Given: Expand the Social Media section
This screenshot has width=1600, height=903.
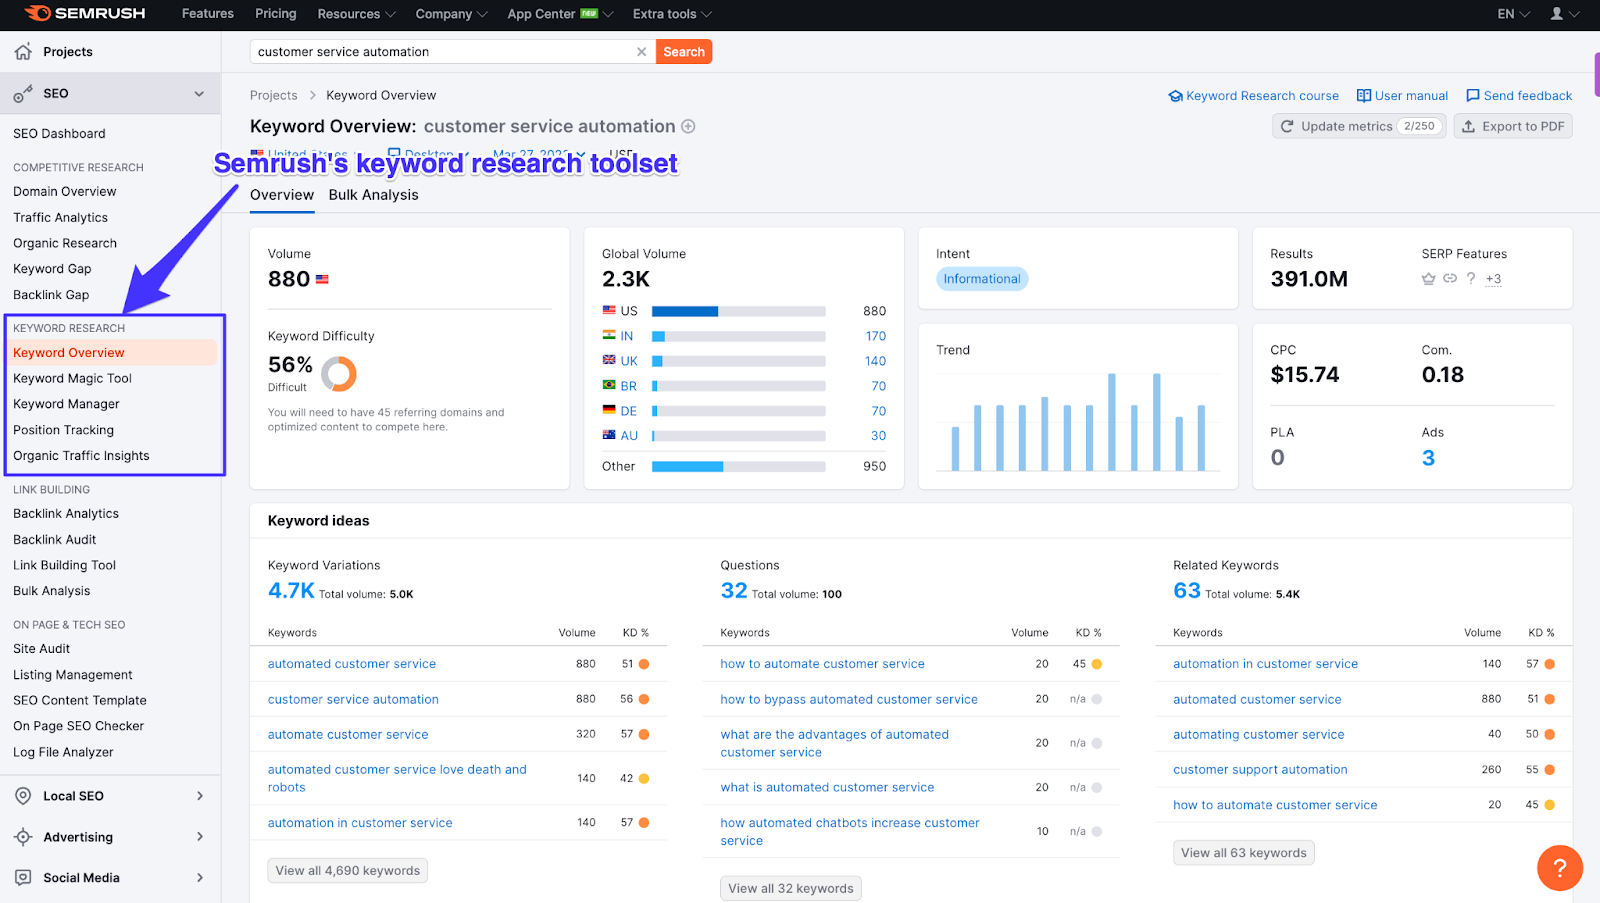Looking at the screenshot, I should 200,878.
